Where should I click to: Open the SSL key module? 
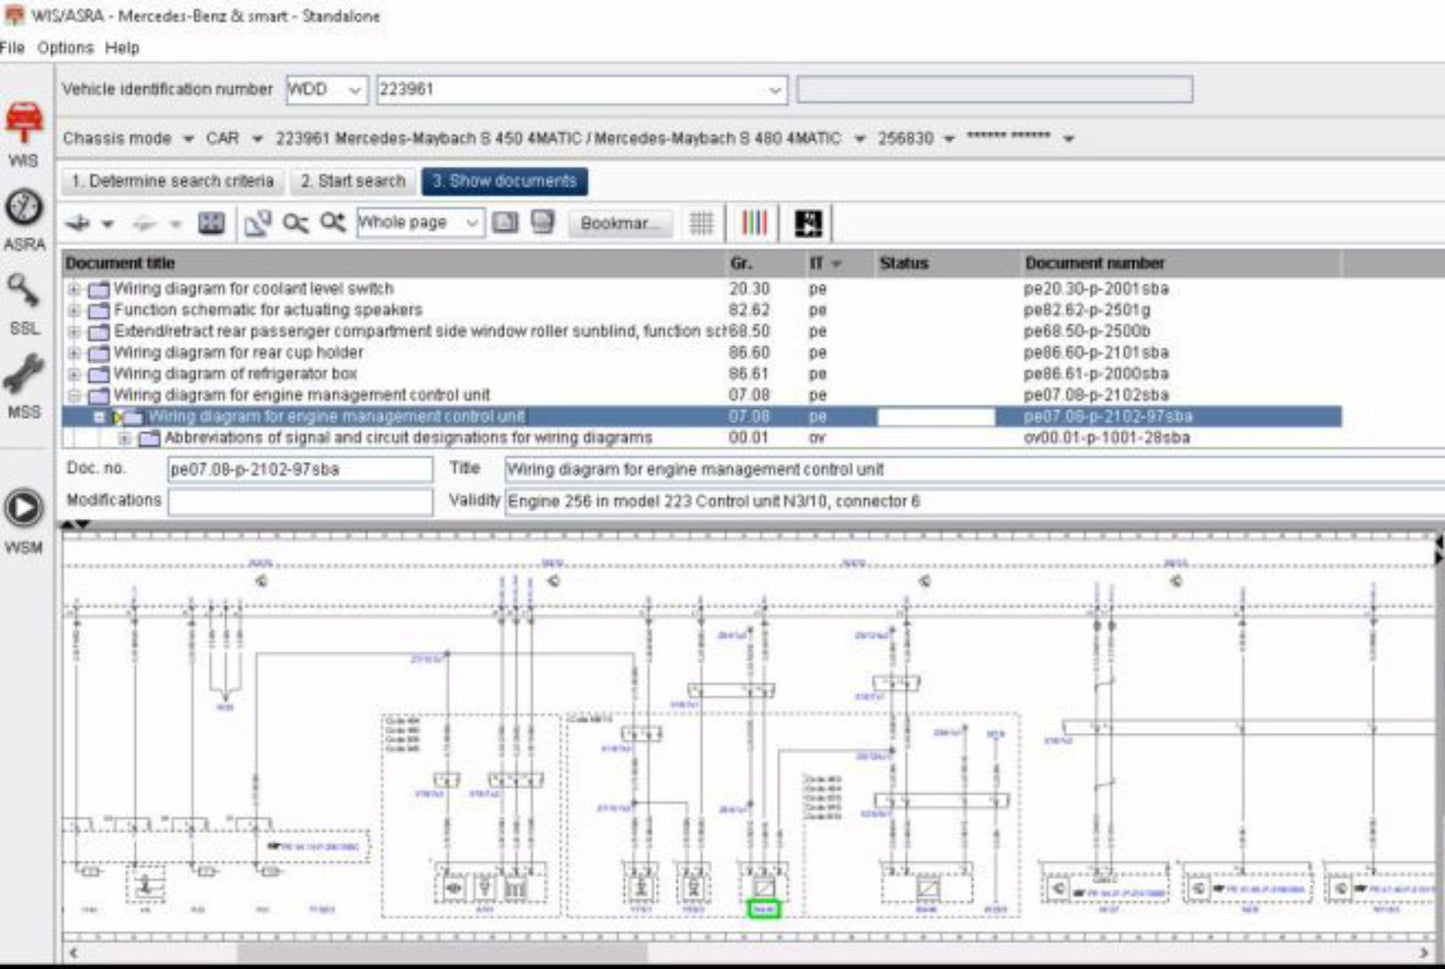click(x=24, y=292)
